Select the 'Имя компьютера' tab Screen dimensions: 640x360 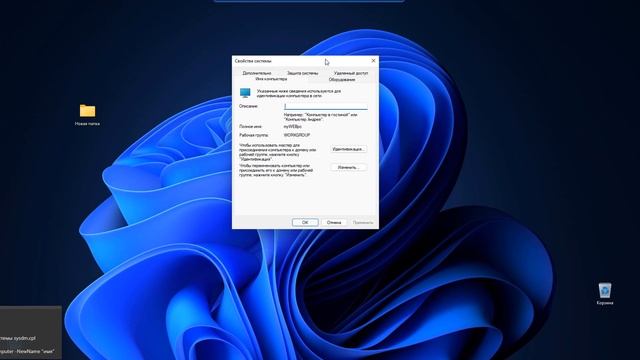tap(271, 79)
